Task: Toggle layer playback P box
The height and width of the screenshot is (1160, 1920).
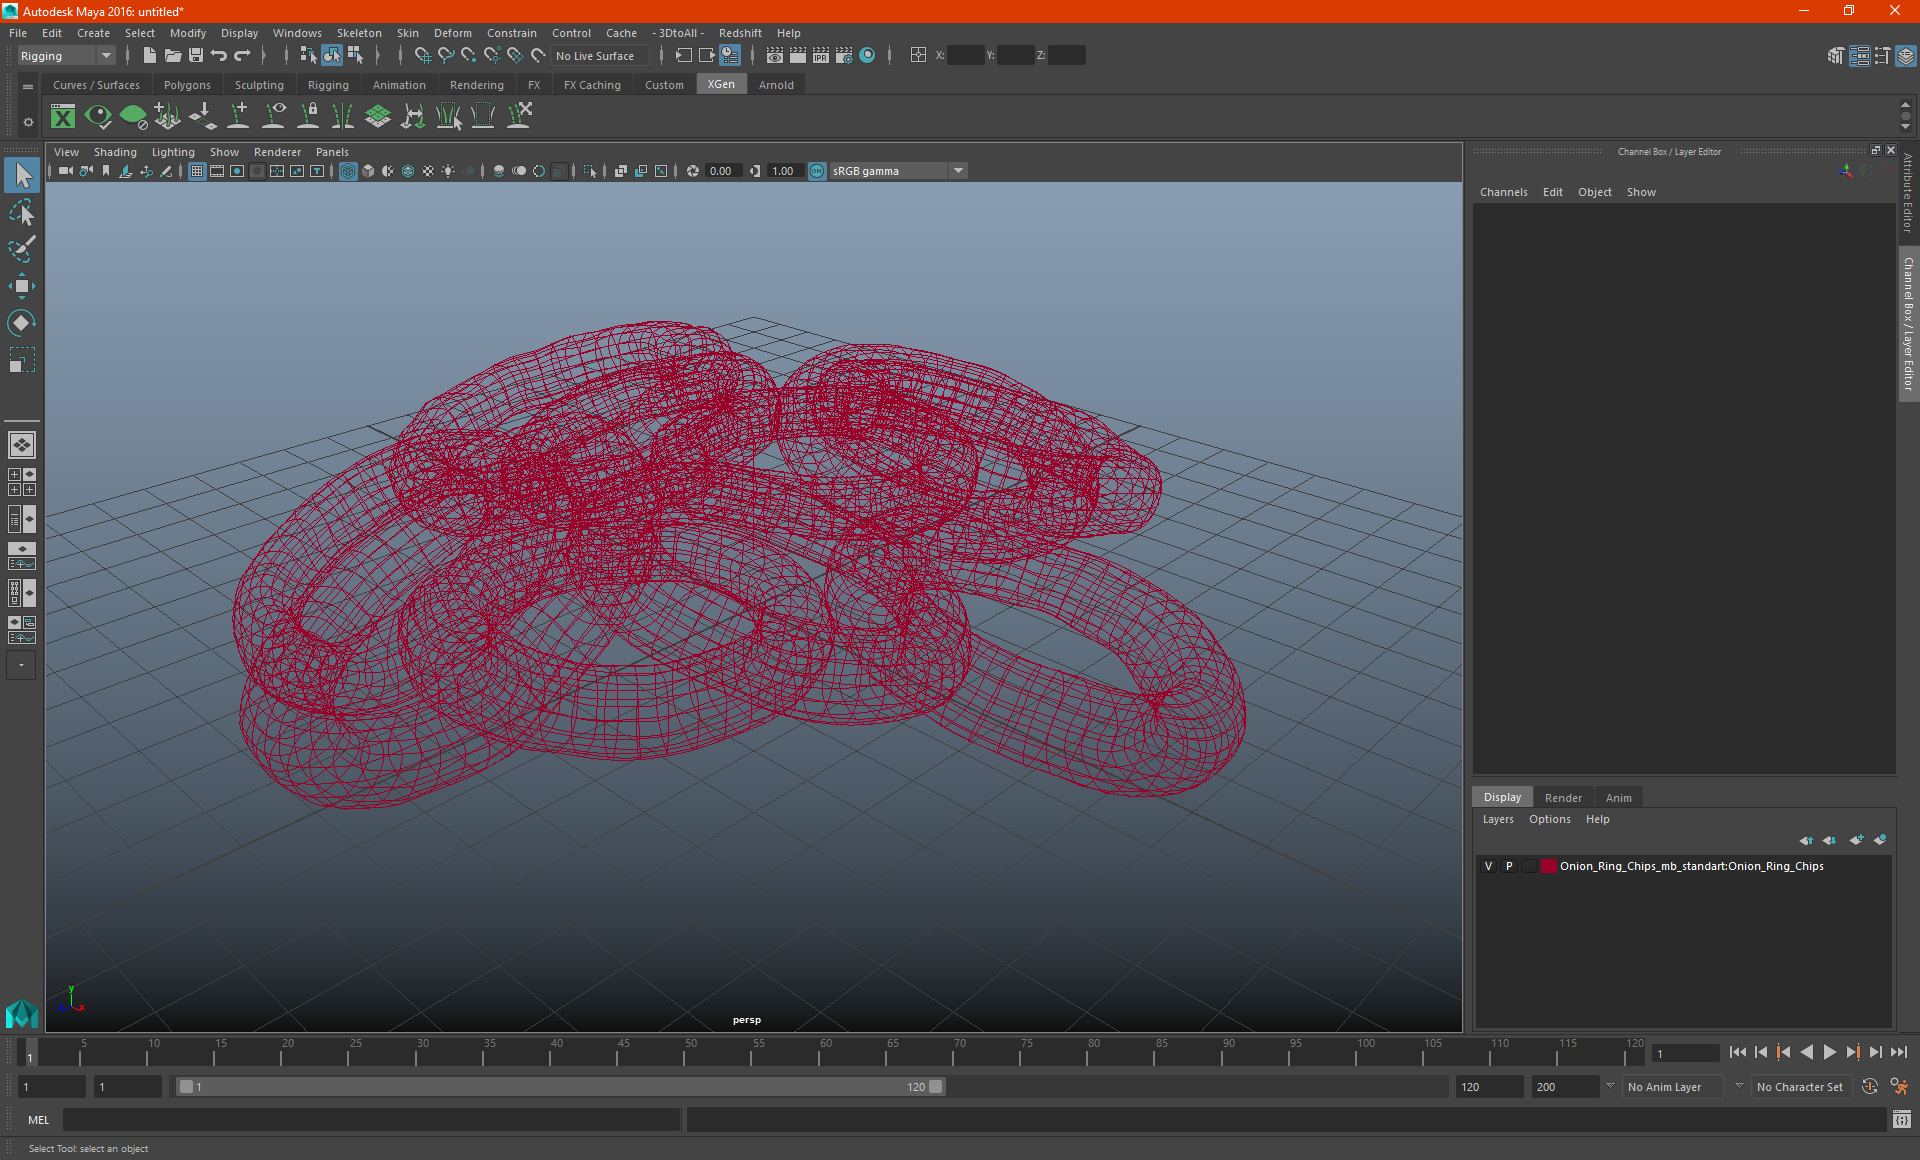Action: [1509, 866]
